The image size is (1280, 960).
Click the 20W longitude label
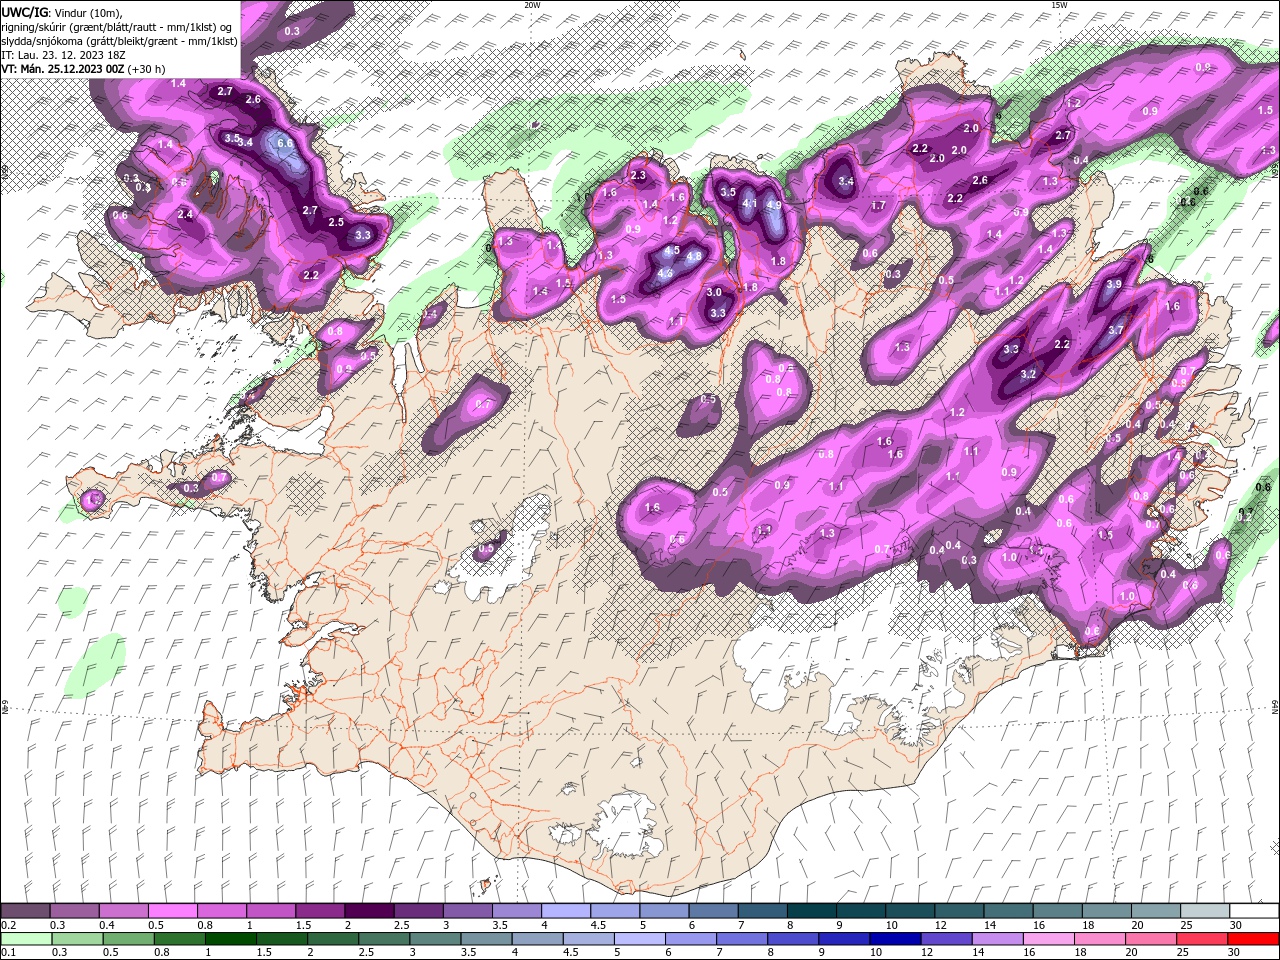(532, 5)
